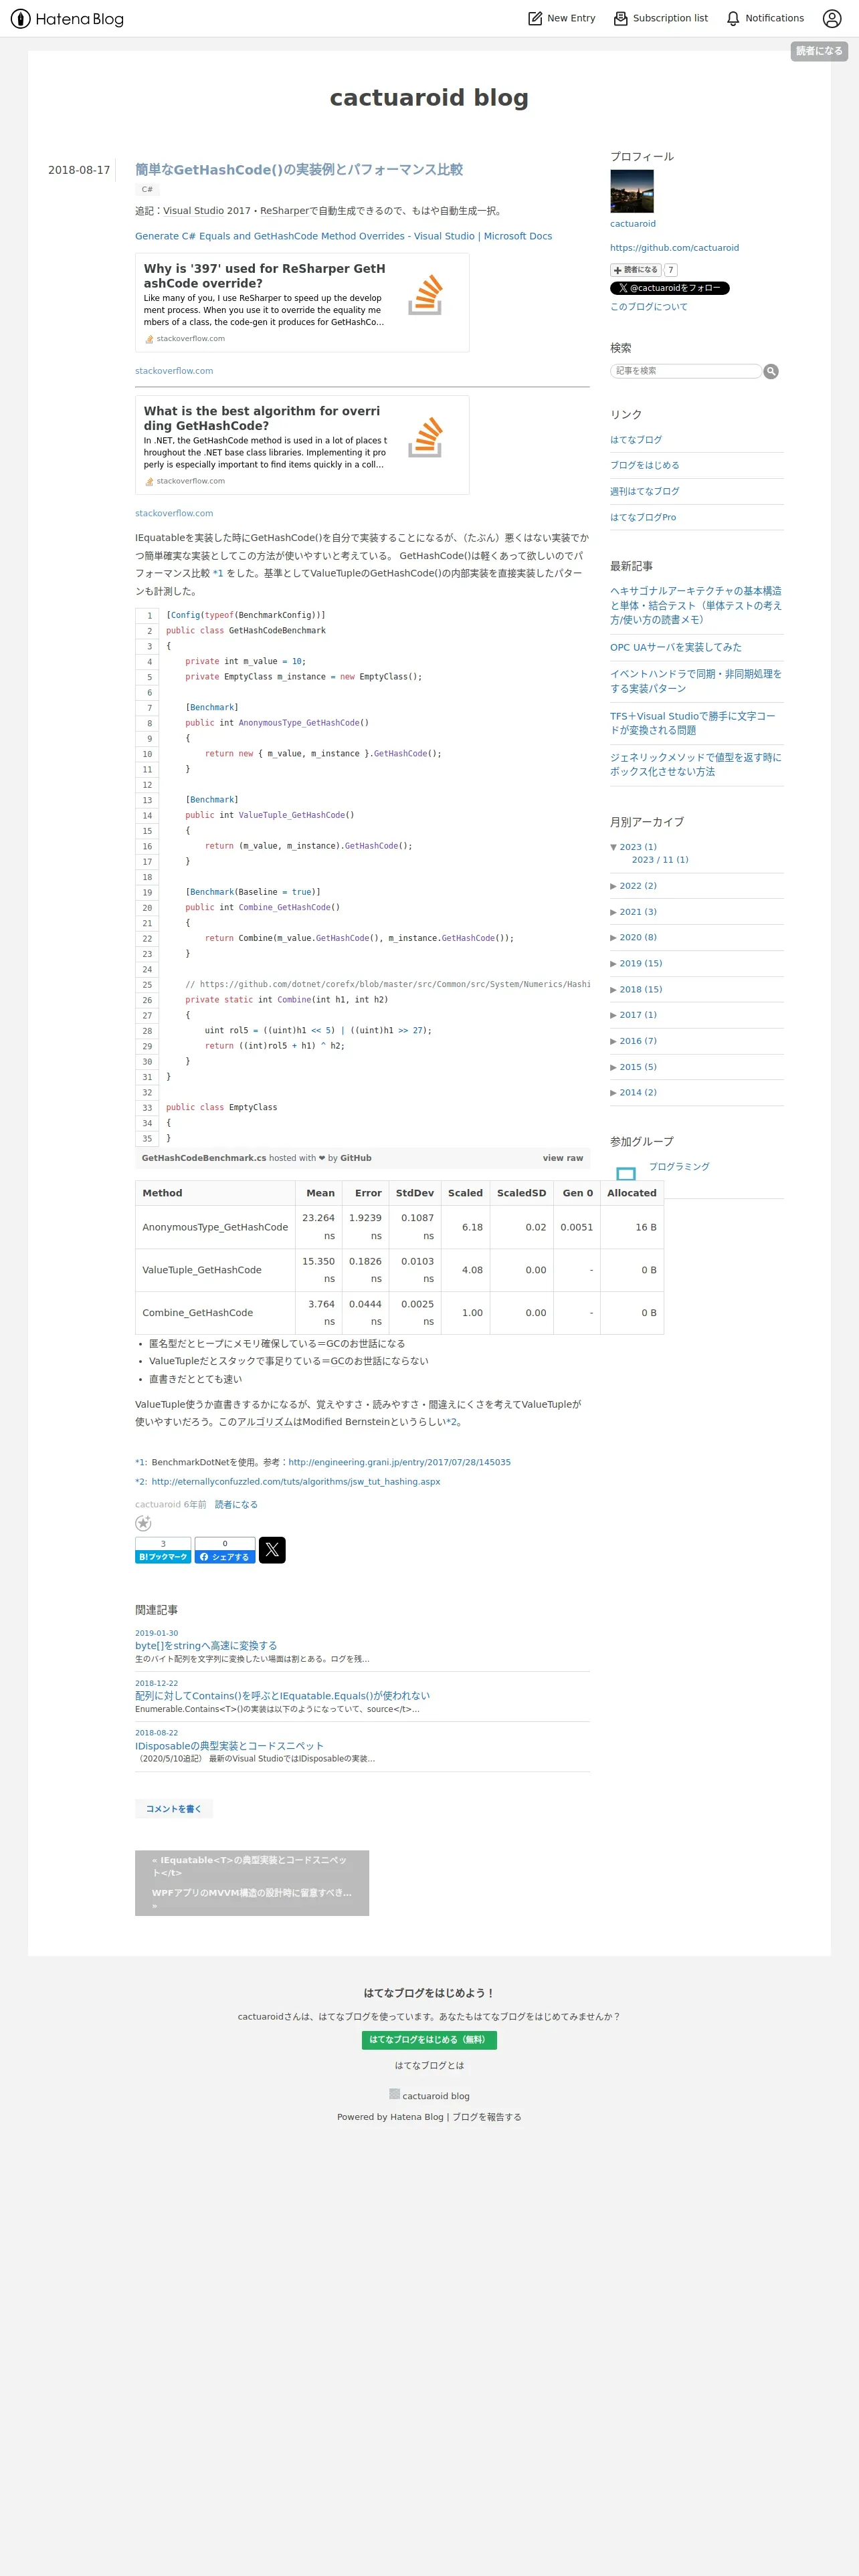Viewport: 859px width, 2576px height.
Task: Click the sidebar 読者になる subscribe button
Action: pyautogui.click(x=636, y=270)
